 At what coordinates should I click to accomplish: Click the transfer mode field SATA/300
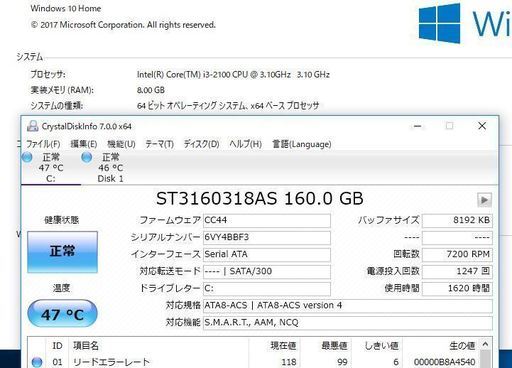click(x=267, y=271)
